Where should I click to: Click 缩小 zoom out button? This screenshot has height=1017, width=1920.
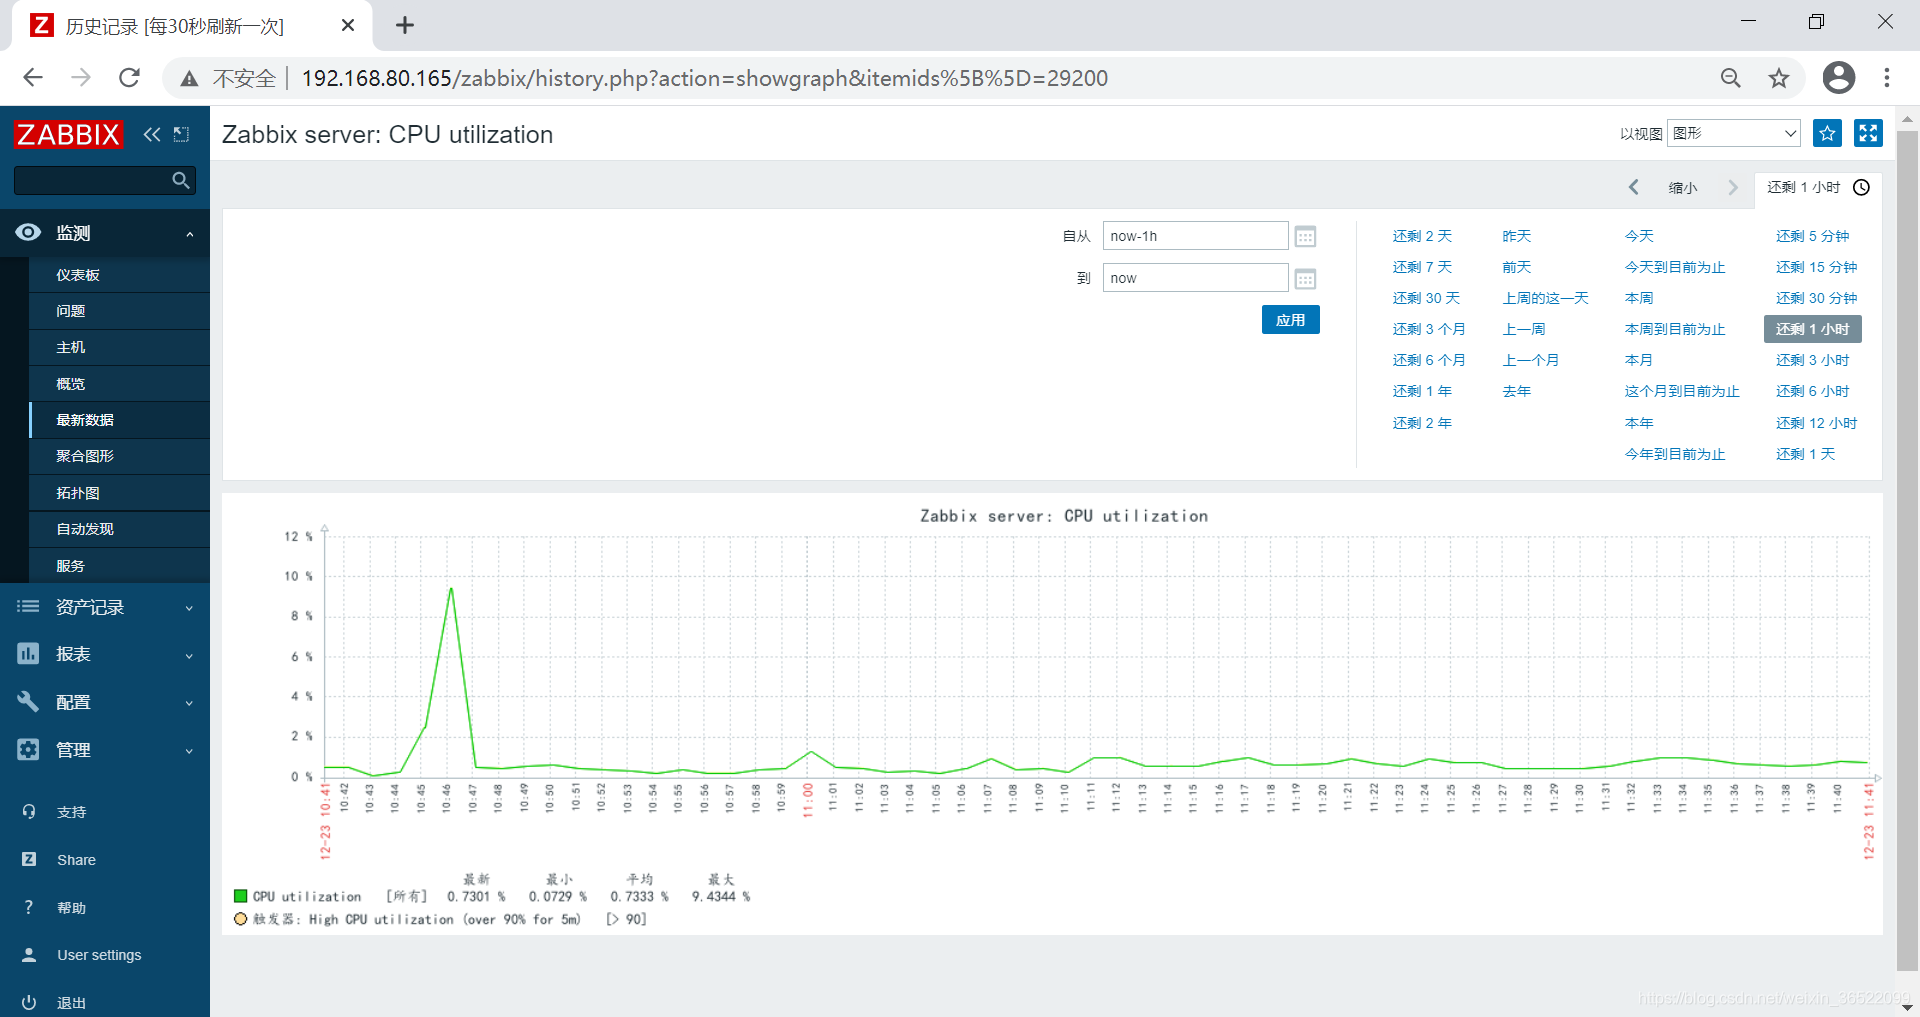(x=1683, y=187)
